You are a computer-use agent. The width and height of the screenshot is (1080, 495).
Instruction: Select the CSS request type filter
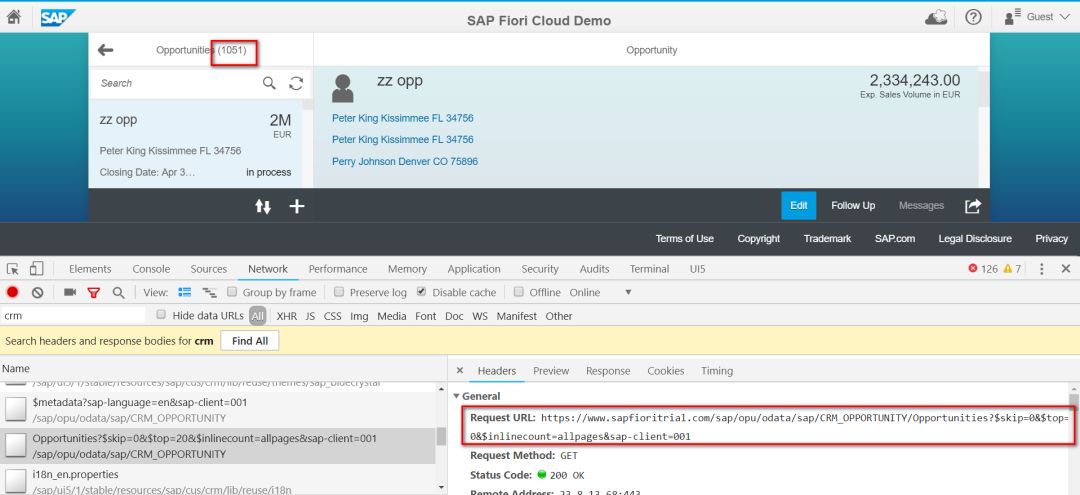[x=333, y=316]
